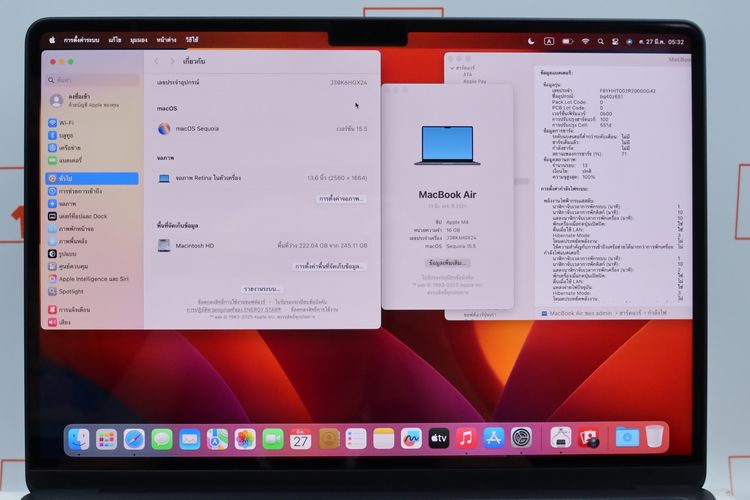Open Contacts from the Dock
This screenshot has height=500, width=750.
[x=329, y=439]
